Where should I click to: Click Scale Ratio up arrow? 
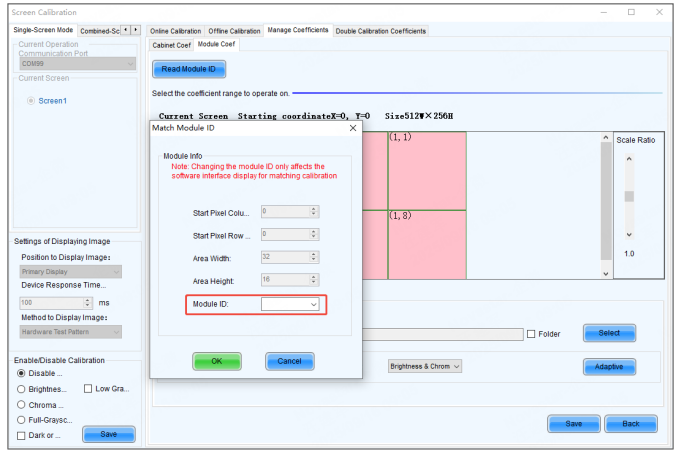point(629,159)
